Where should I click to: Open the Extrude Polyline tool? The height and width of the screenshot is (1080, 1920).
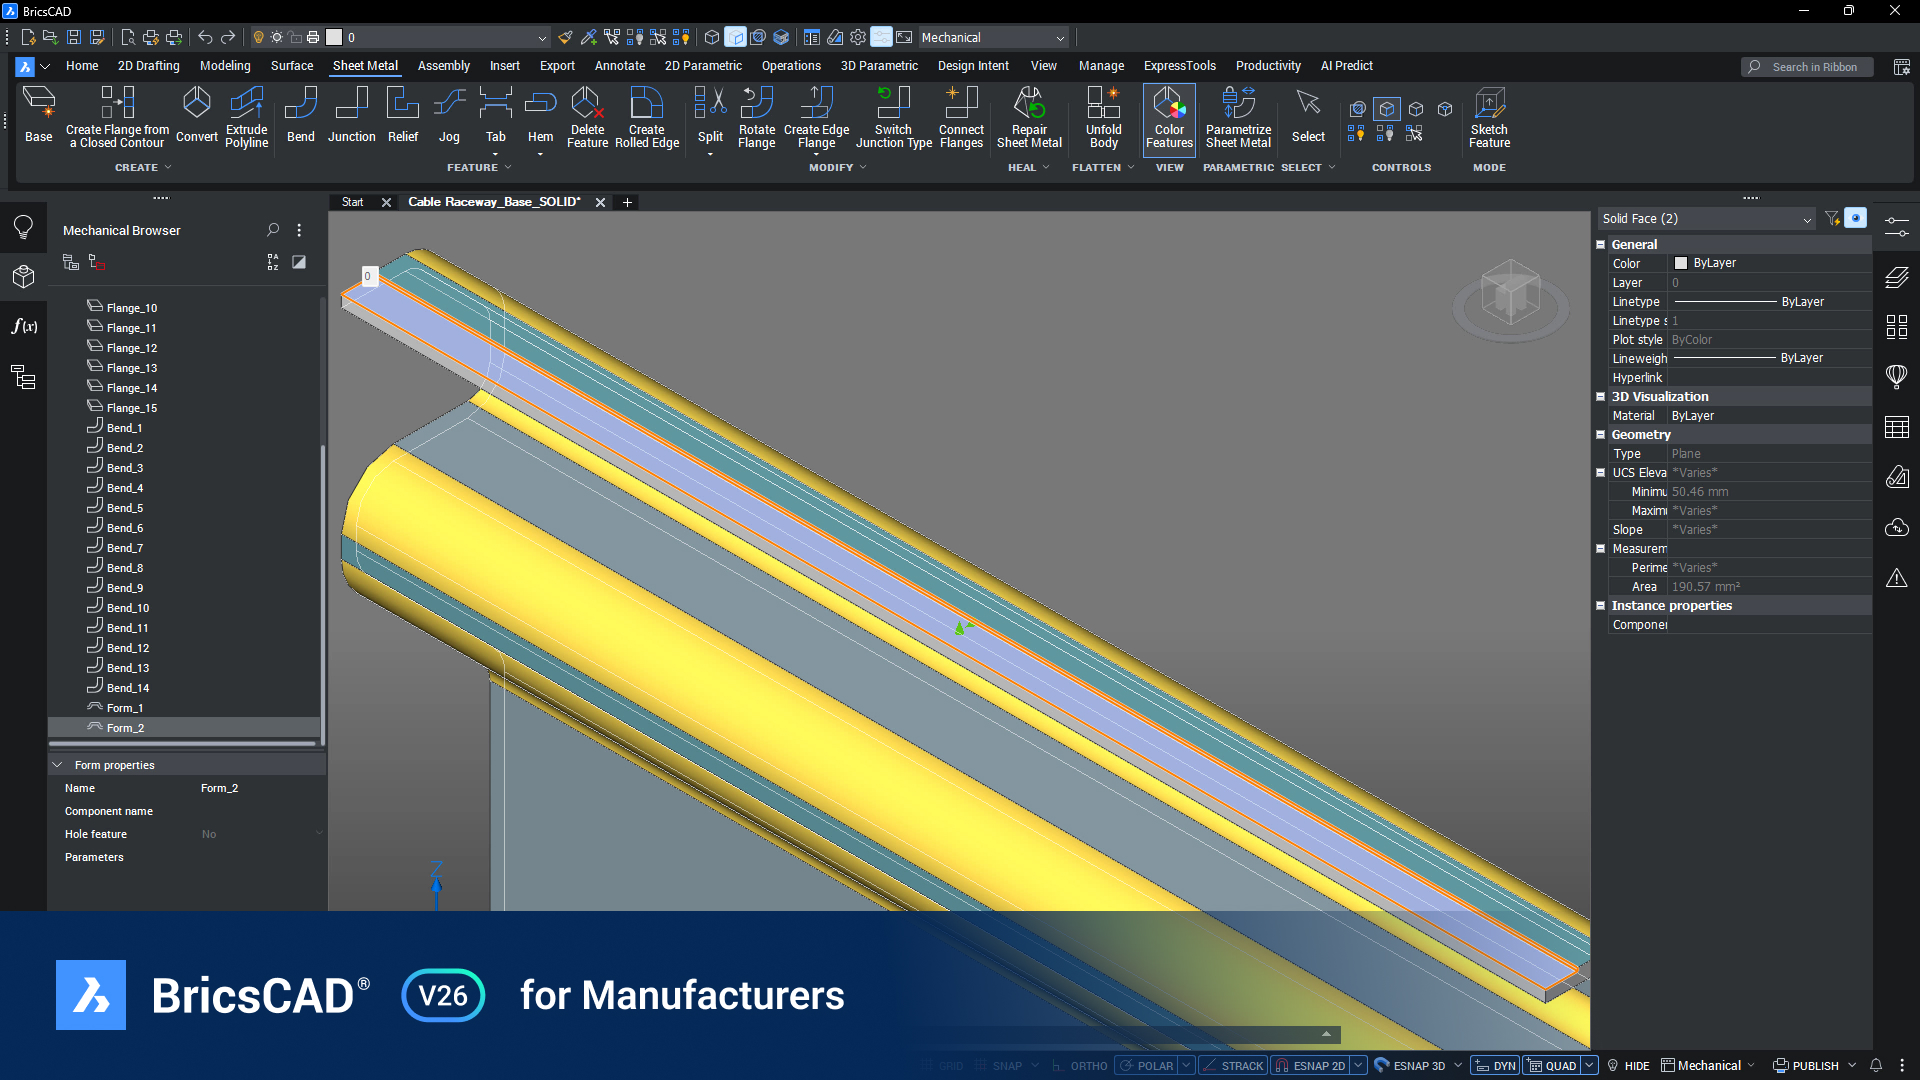246,115
